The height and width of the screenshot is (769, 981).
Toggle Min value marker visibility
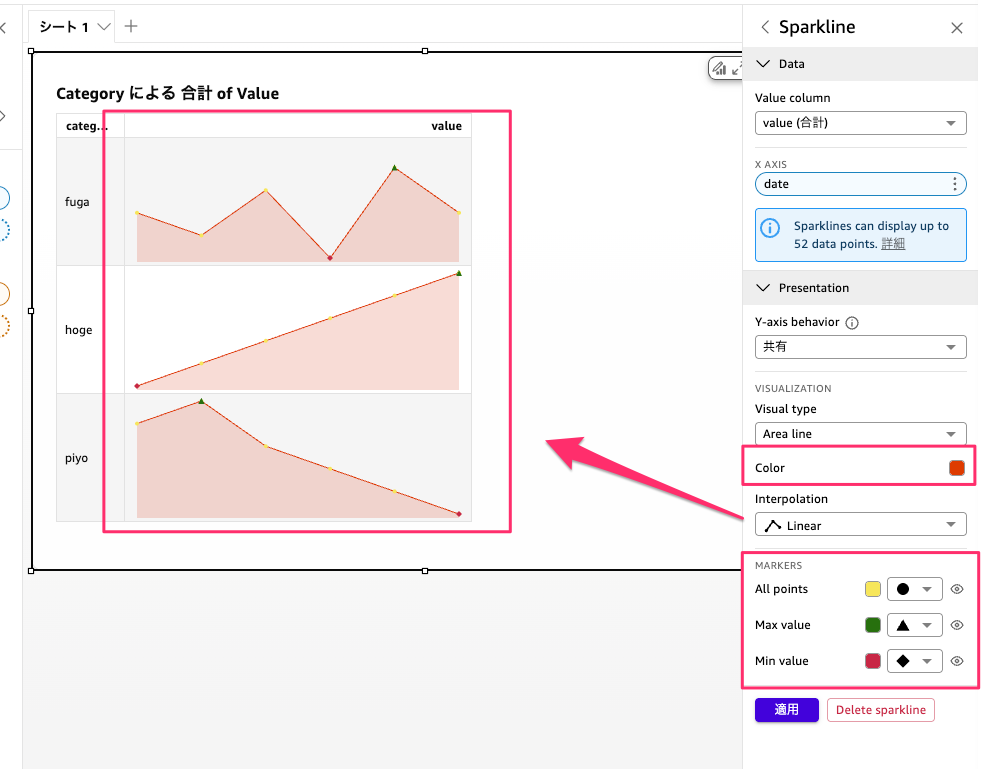(957, 661)
